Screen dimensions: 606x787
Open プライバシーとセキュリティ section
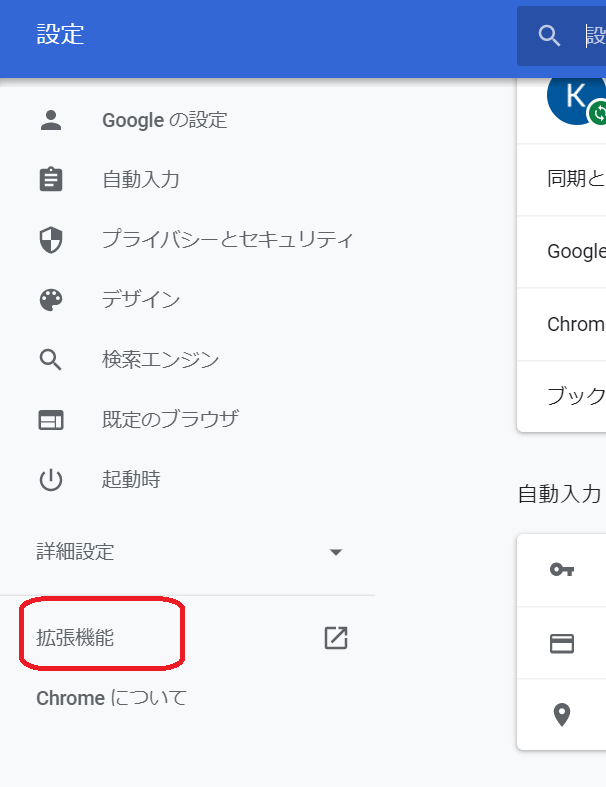coord(228,239)
